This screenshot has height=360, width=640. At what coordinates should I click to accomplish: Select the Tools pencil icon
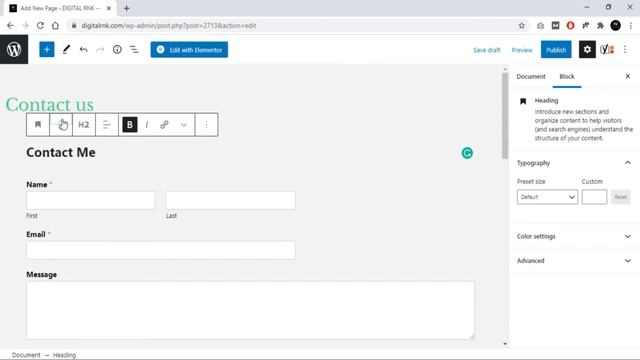point(66,49)
